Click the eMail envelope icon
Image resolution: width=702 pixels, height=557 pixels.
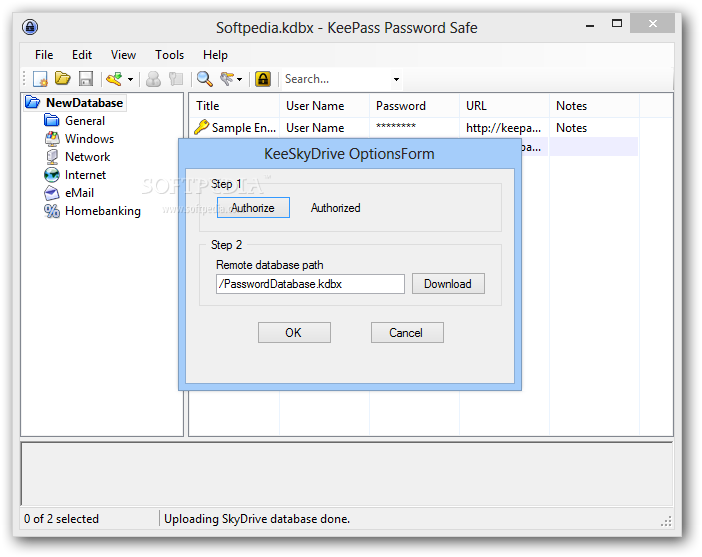52,193
